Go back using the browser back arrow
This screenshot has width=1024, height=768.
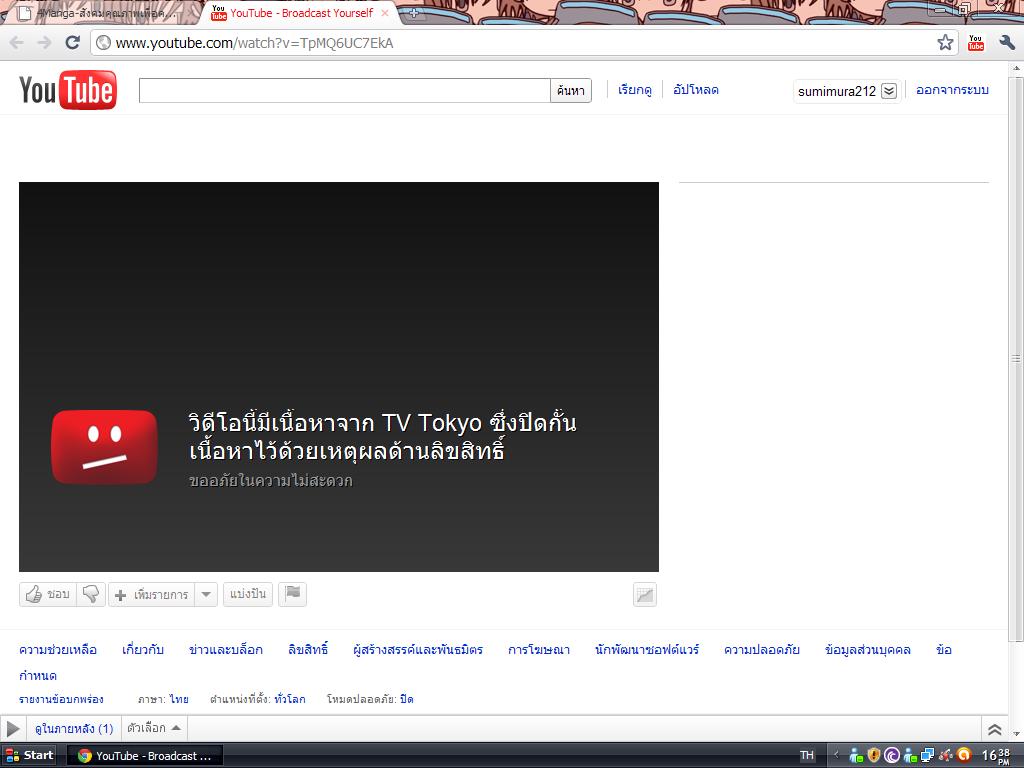coord(16,43)
